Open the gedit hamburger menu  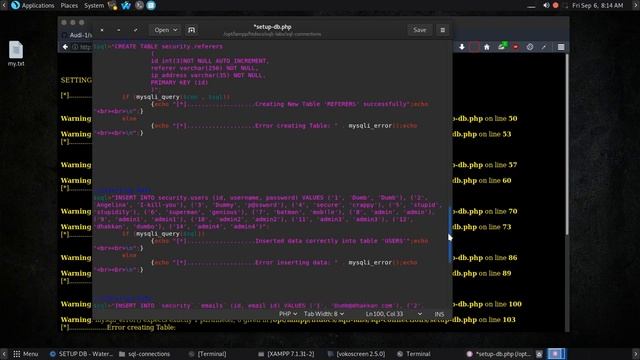(x=442, y=30)
